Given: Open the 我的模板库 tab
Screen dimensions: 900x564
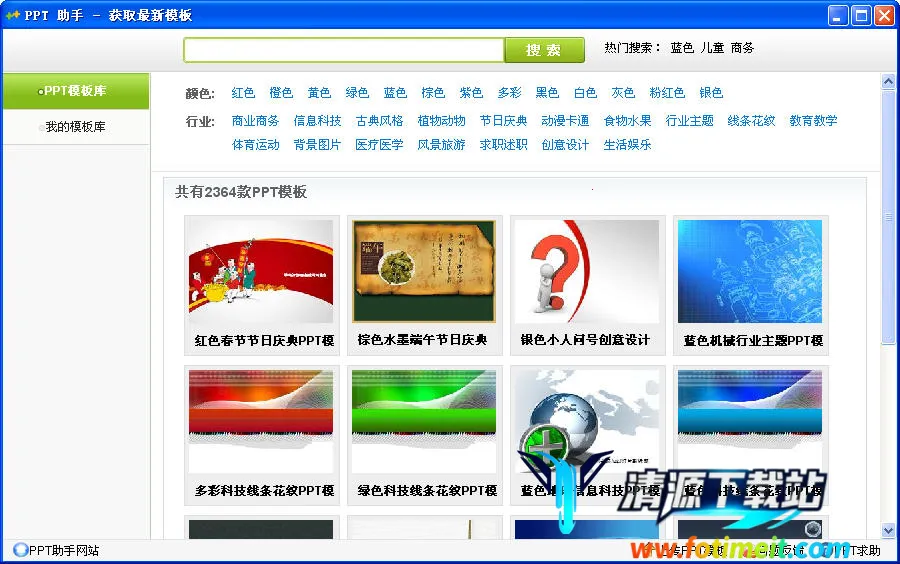Looking at the screenshot, I should pyautogui.click(x=75, y=127).
